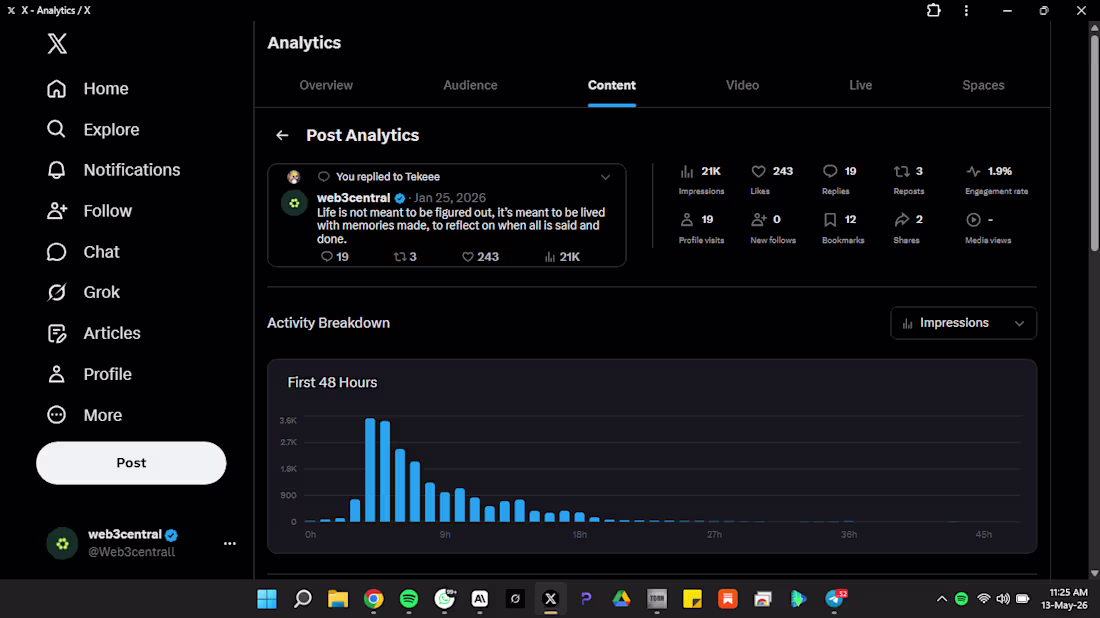Click the Jan 25, 2026 post date
The height and width of the screenshot is (618, 1100).
coord(450,198)
